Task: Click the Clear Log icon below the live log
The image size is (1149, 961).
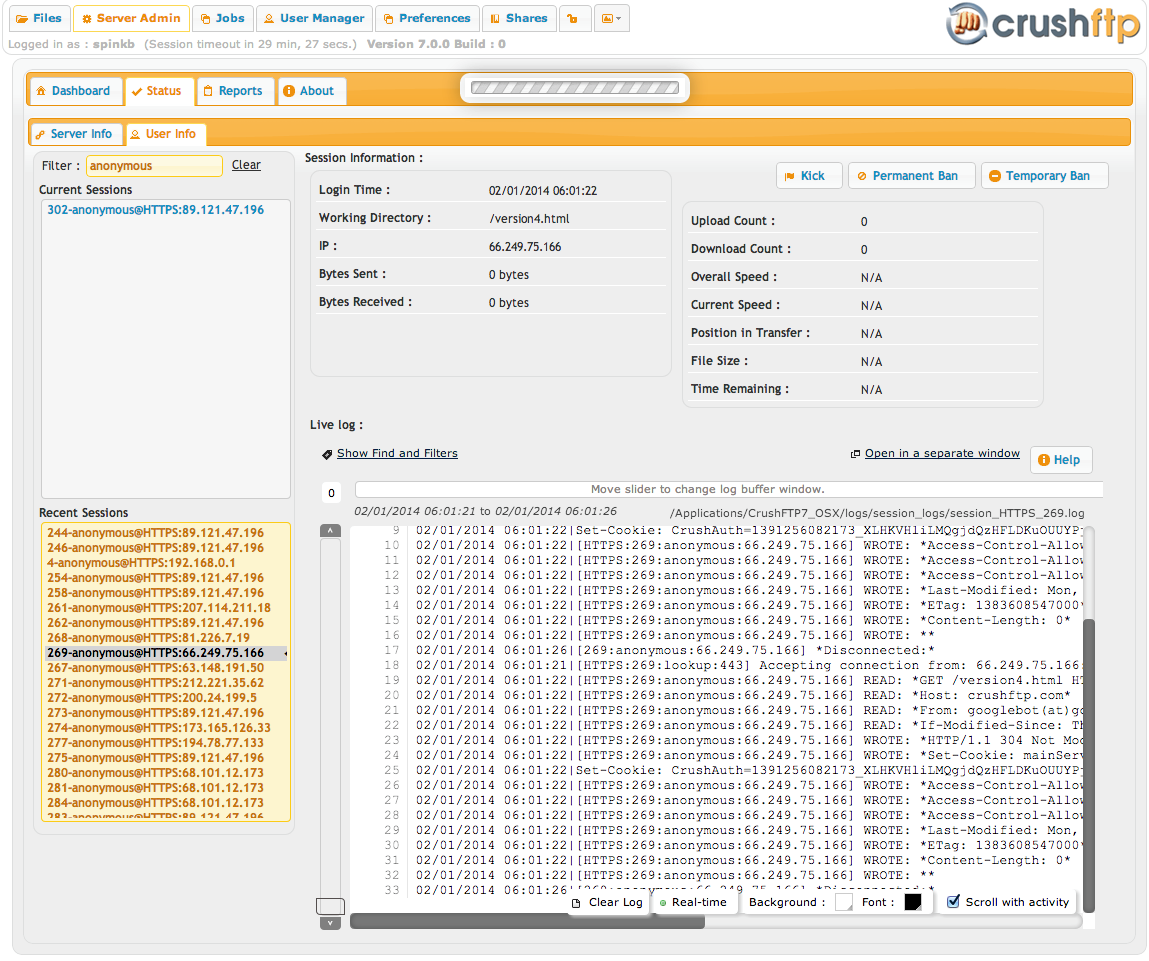Action: 606,902
